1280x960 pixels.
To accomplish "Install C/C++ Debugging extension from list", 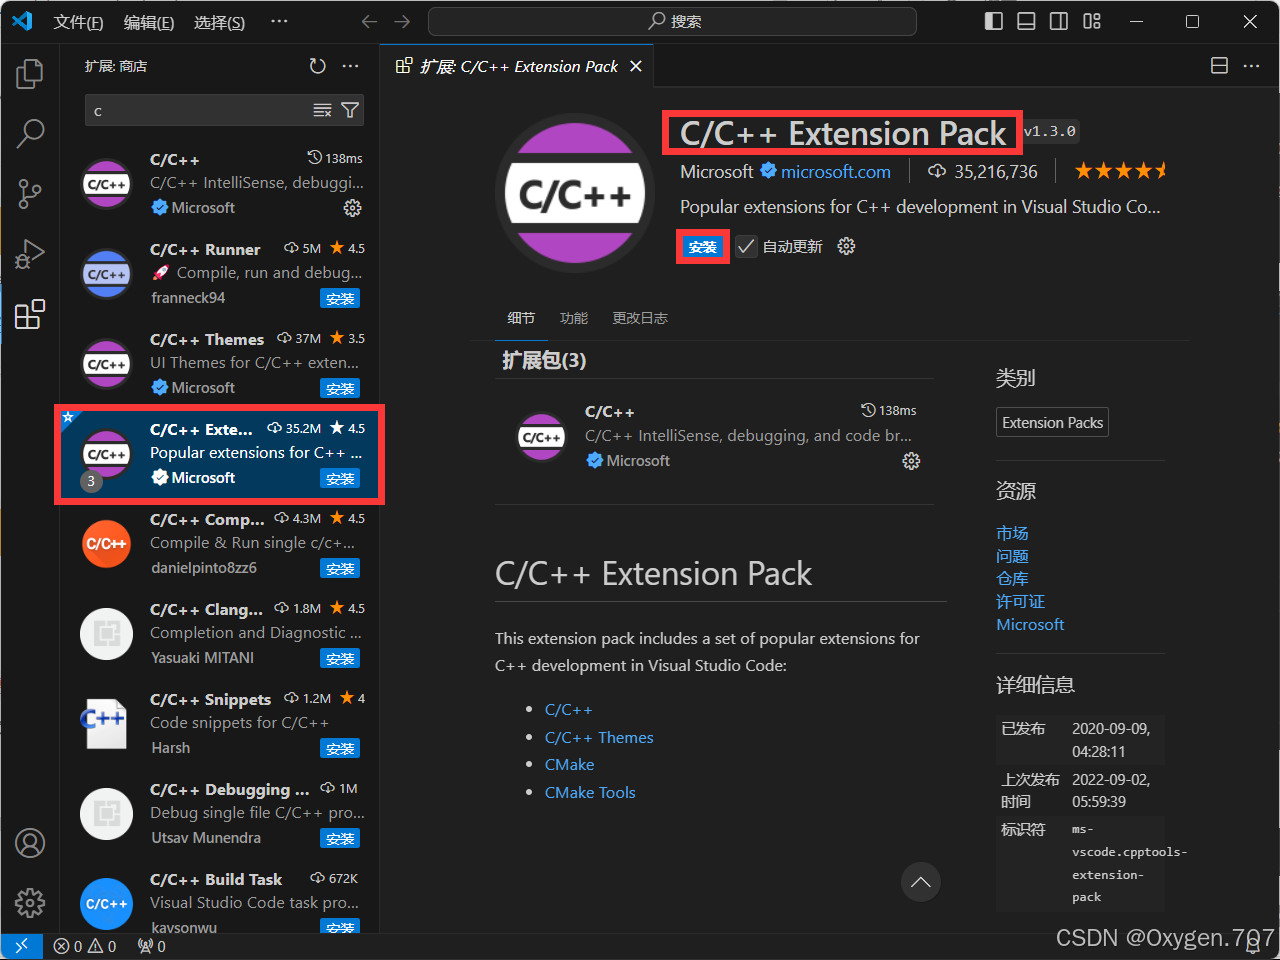I will tap(340, 838).
